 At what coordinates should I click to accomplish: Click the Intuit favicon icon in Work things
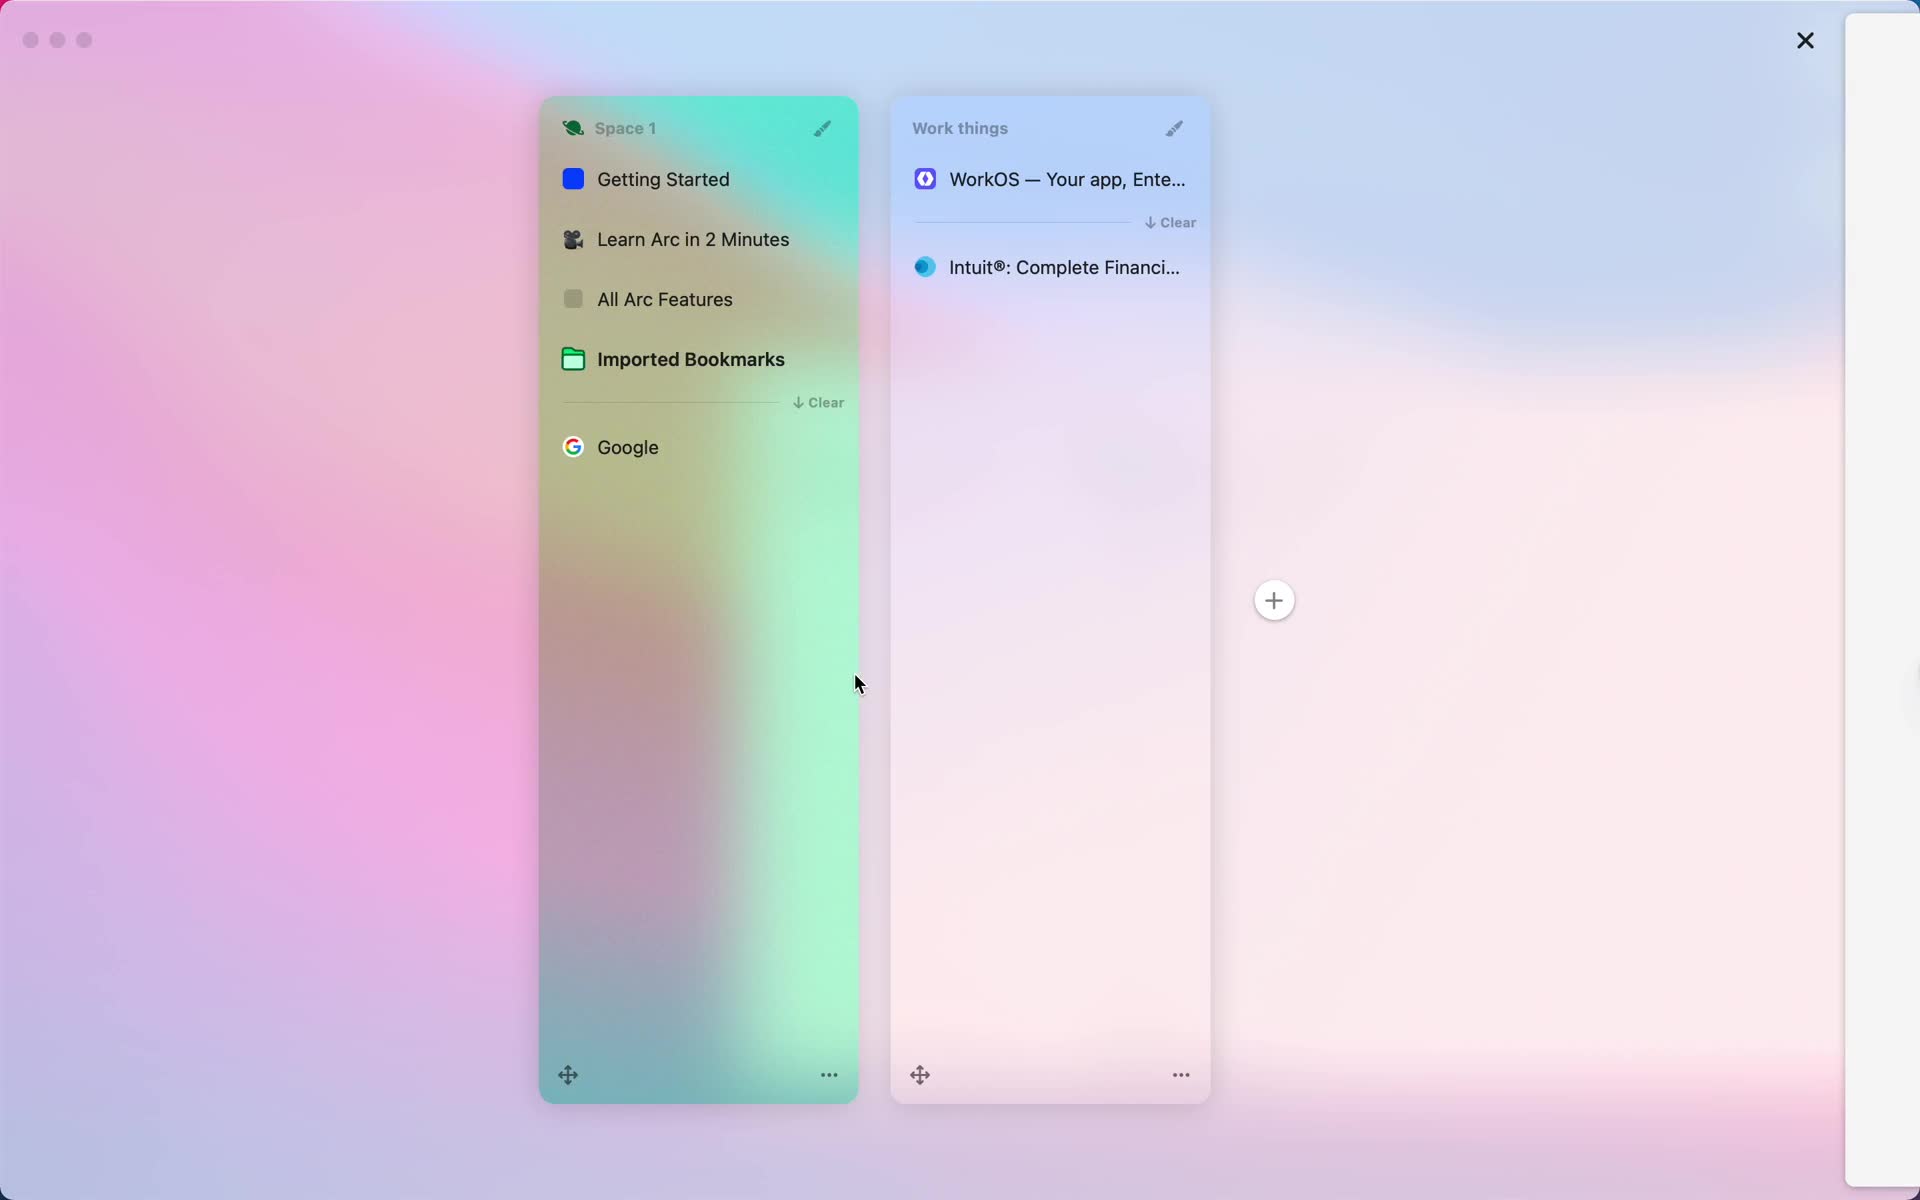(923, 268)
